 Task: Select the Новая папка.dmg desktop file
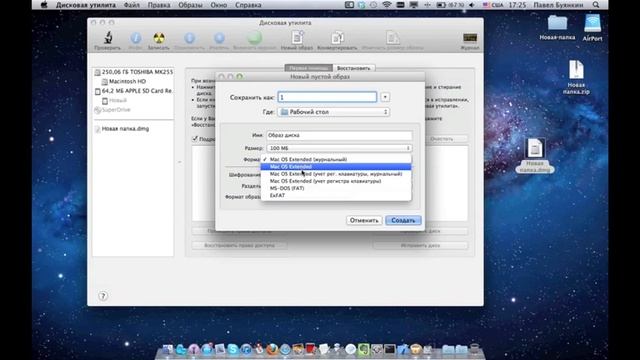(535, 156)
